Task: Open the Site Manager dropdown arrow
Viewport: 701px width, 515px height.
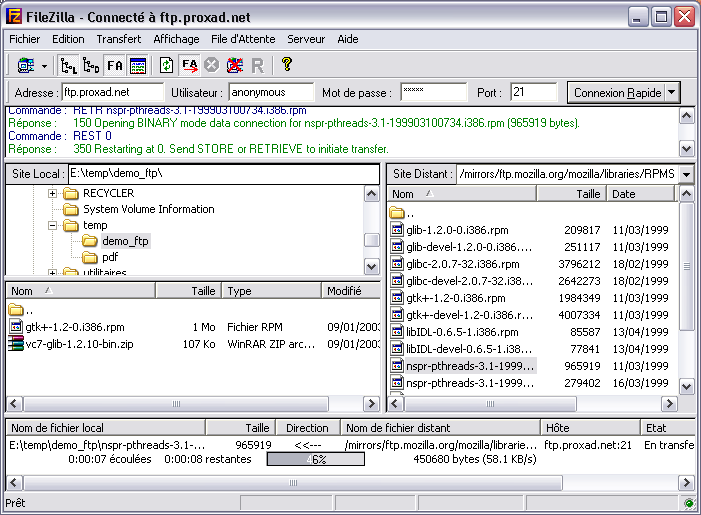Action: coord(44,66)
